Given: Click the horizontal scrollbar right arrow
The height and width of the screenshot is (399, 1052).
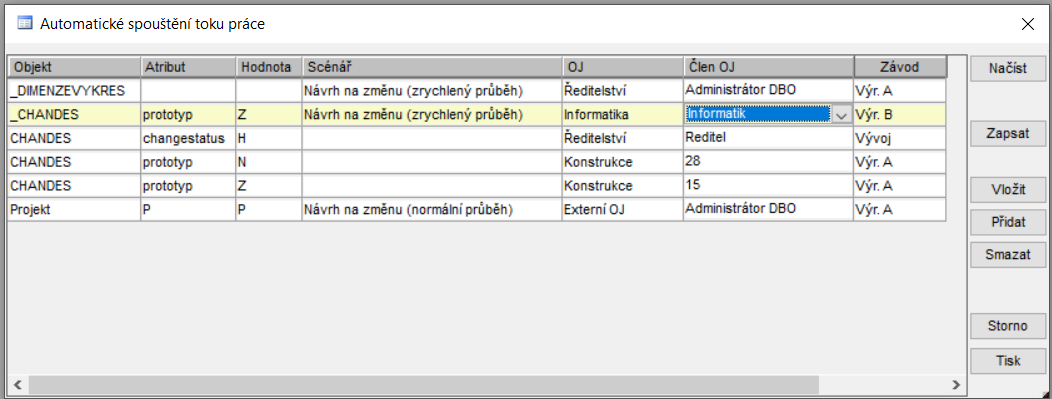Looking at the screenshot, I should coord(955,385).
